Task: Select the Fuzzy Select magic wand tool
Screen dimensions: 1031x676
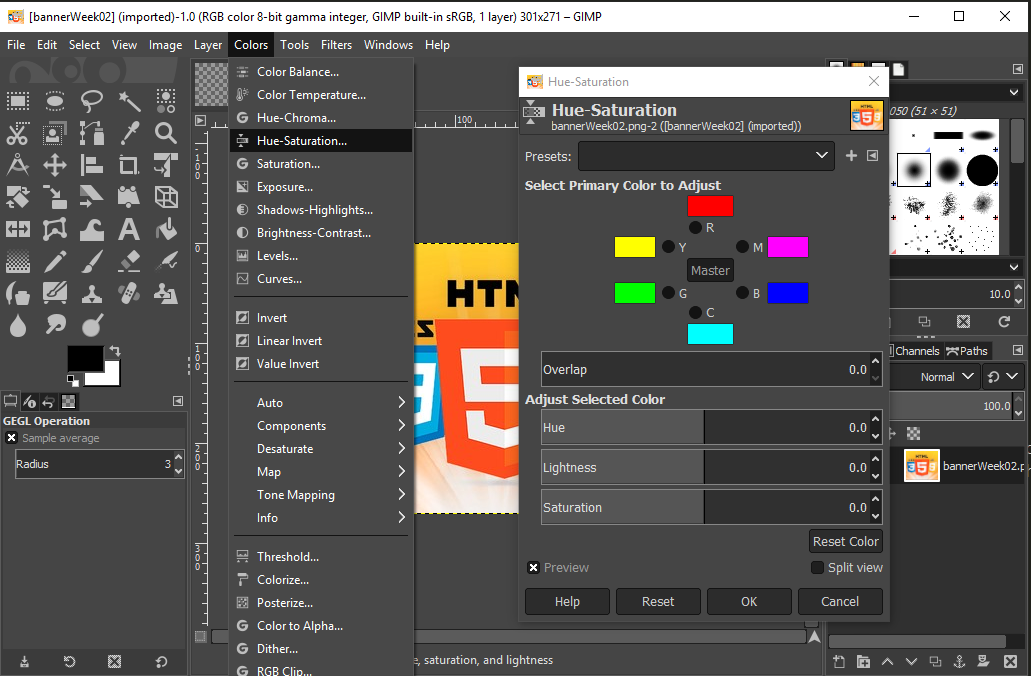Action: 129,101
